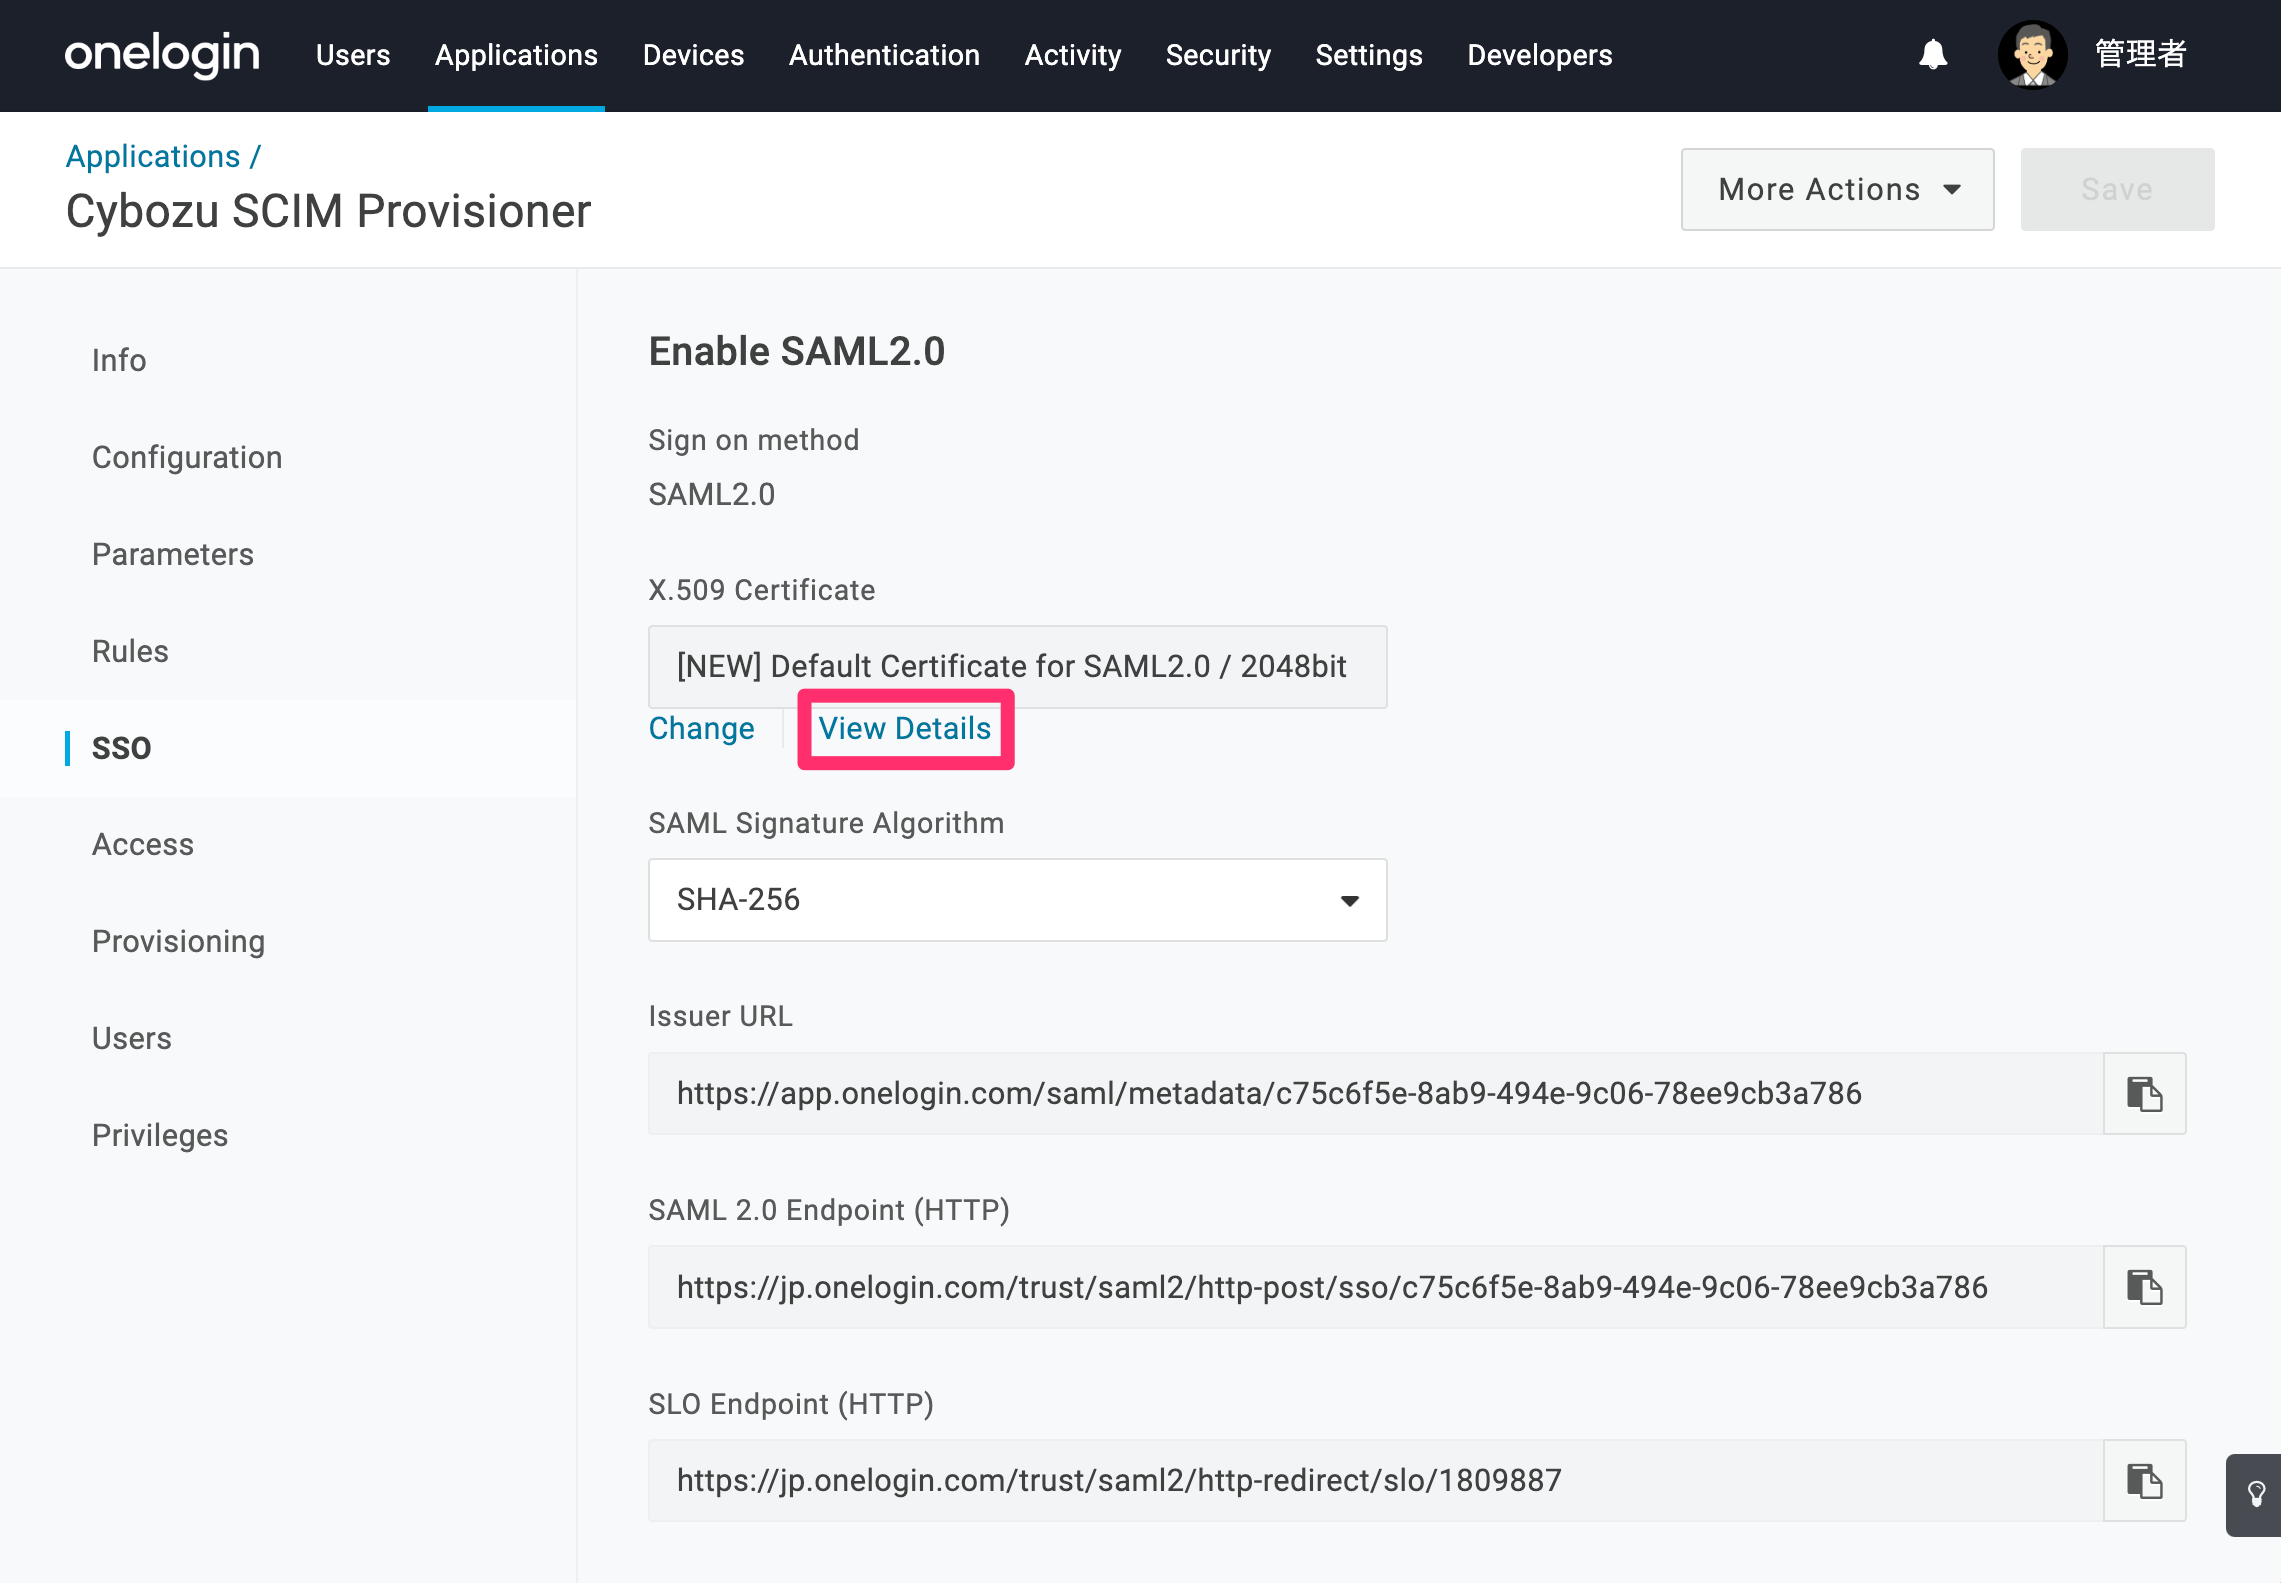Switch to the Access tab

[143, 845]
